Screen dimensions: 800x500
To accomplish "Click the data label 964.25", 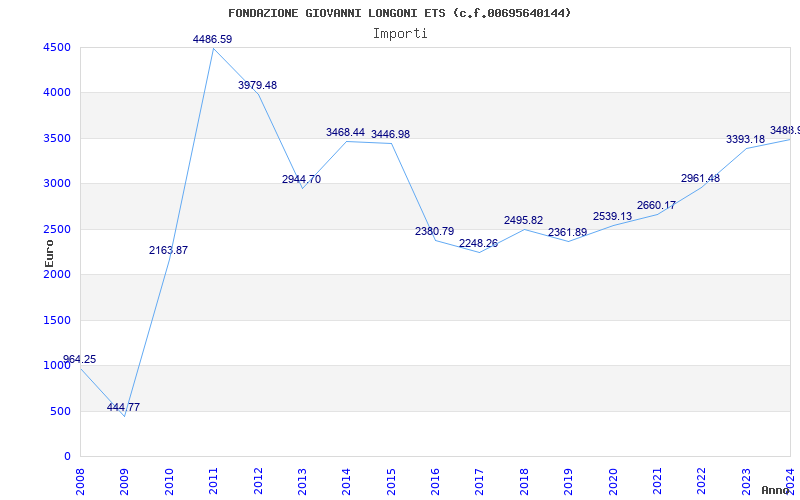I will pyautogui.click(x=80, y=359).
